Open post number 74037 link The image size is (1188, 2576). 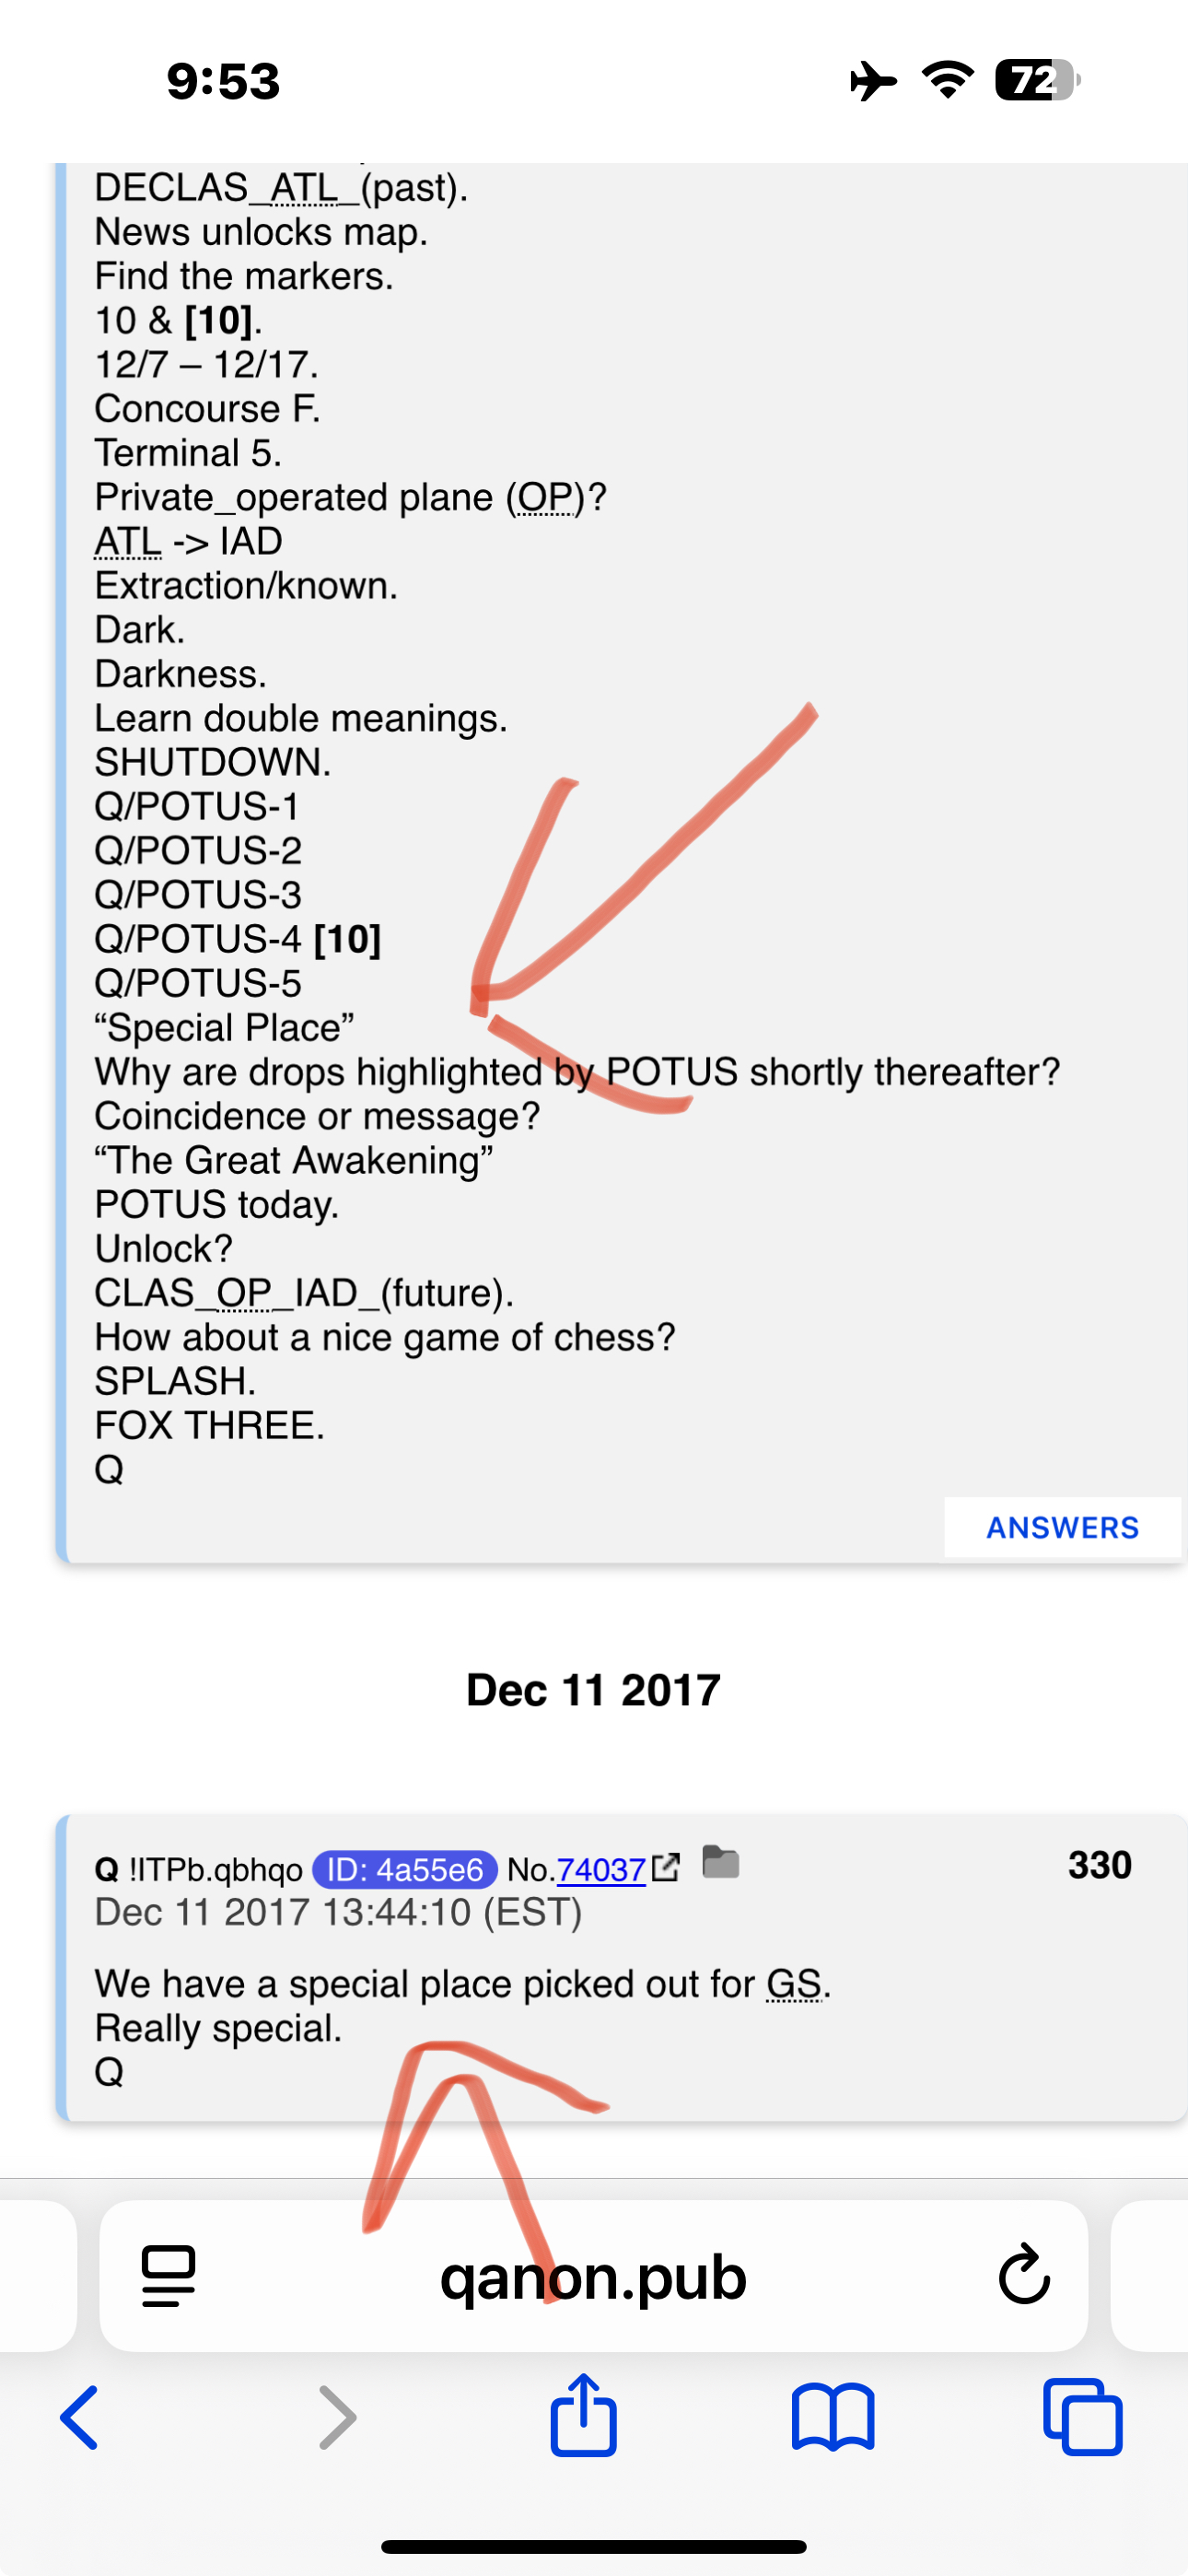click(600, 1869)
